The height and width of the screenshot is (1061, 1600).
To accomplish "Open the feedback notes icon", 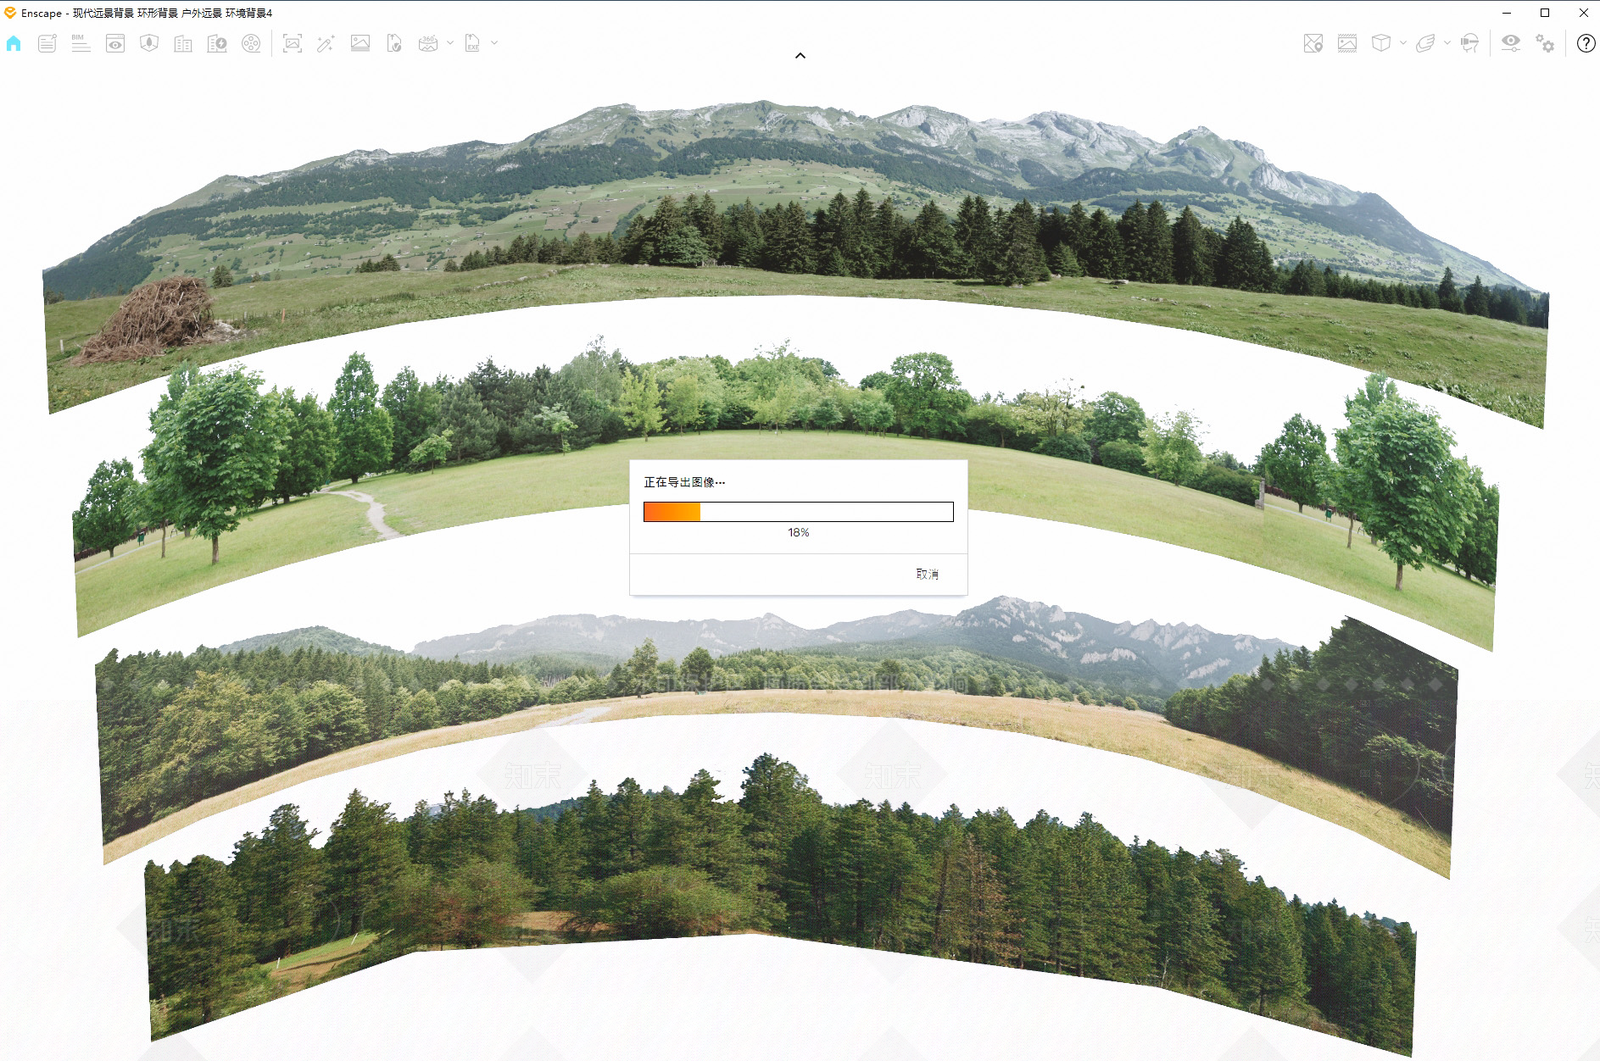I will (x=47, y=44).
